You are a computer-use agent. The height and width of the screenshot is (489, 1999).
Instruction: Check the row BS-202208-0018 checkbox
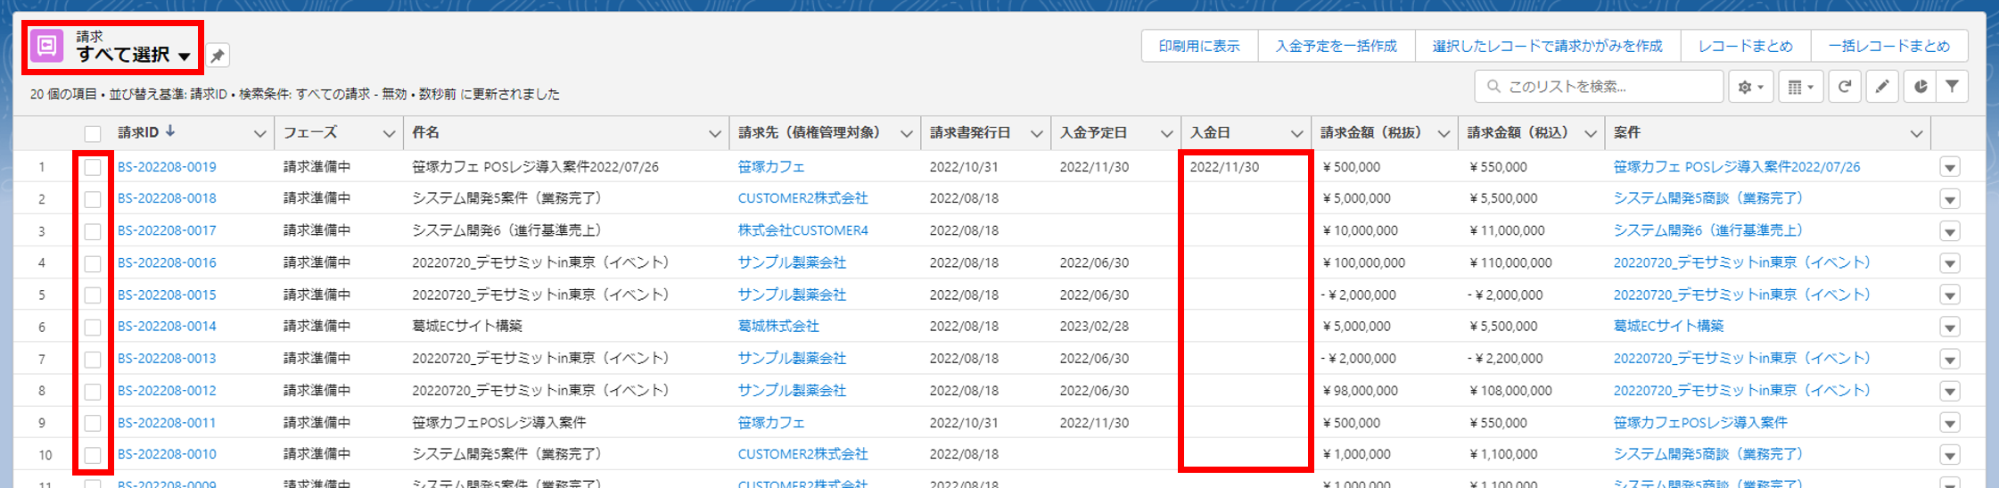click(93, 199)
